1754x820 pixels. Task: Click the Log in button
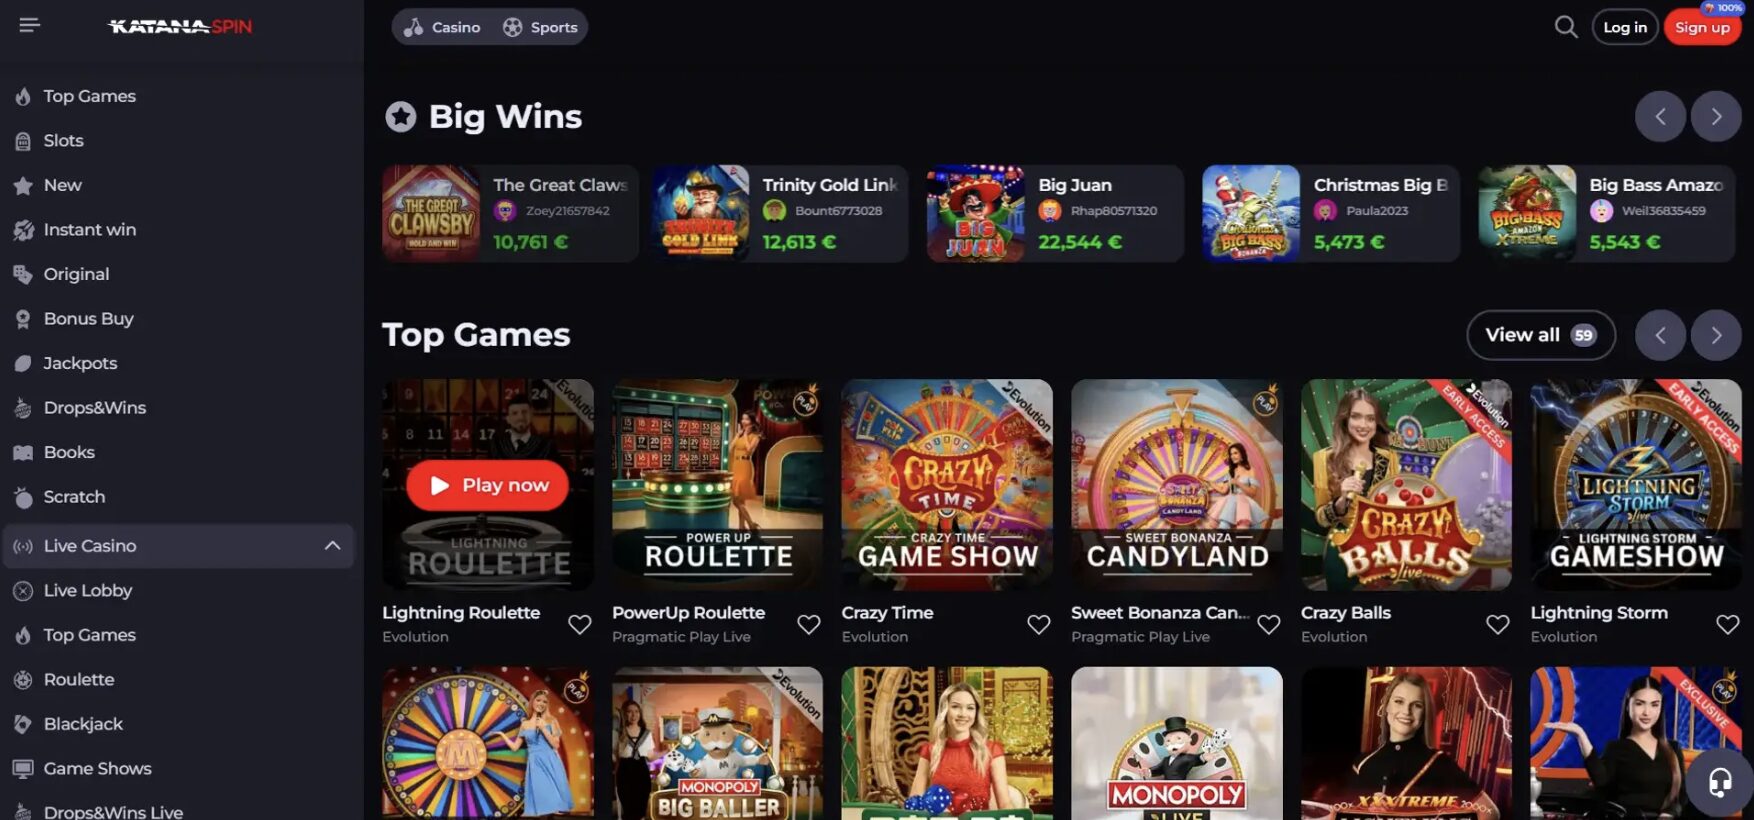(1625, 27)
